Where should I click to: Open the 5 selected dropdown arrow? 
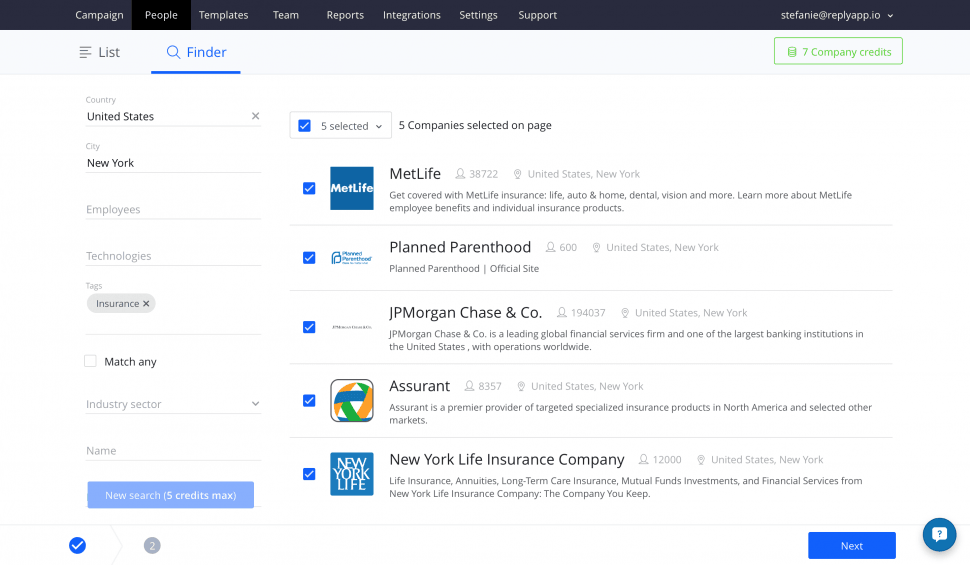(379, 126)
